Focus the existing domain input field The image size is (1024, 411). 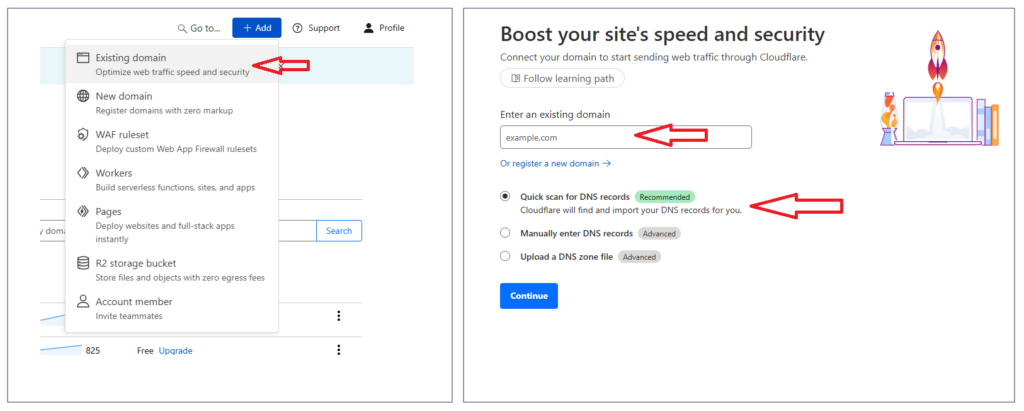click(x=626, y=137)
